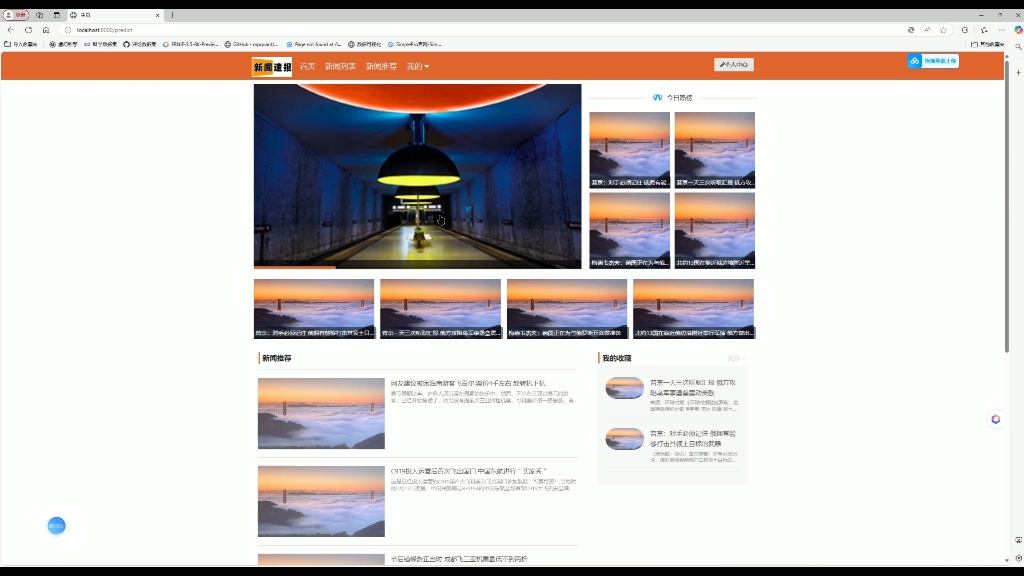Click the translate icon in address bar

tap(911, 30)
